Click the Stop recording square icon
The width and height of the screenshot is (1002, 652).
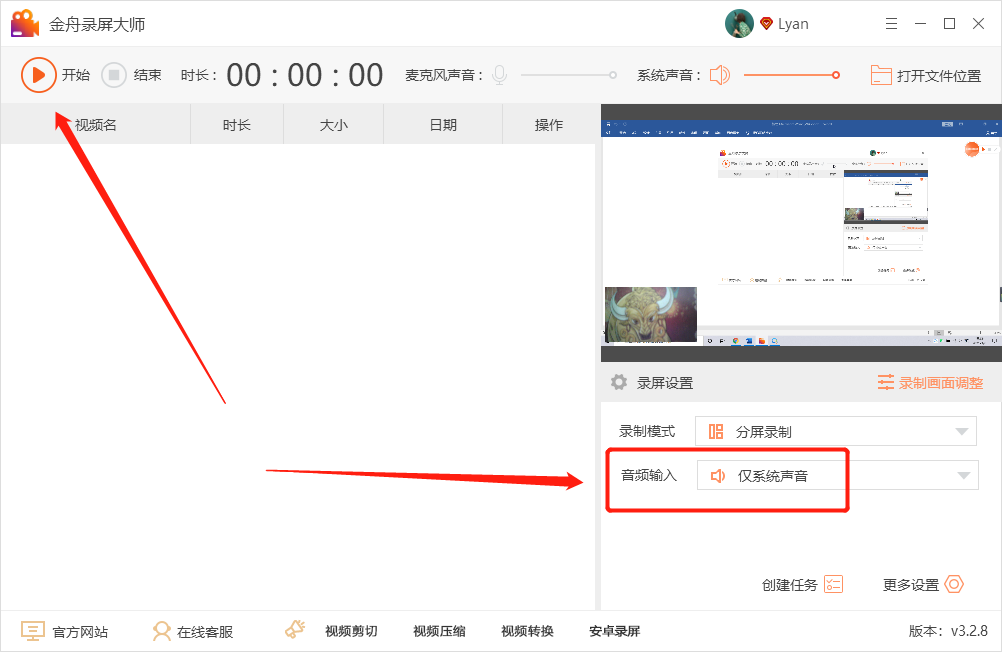[114, 75]
